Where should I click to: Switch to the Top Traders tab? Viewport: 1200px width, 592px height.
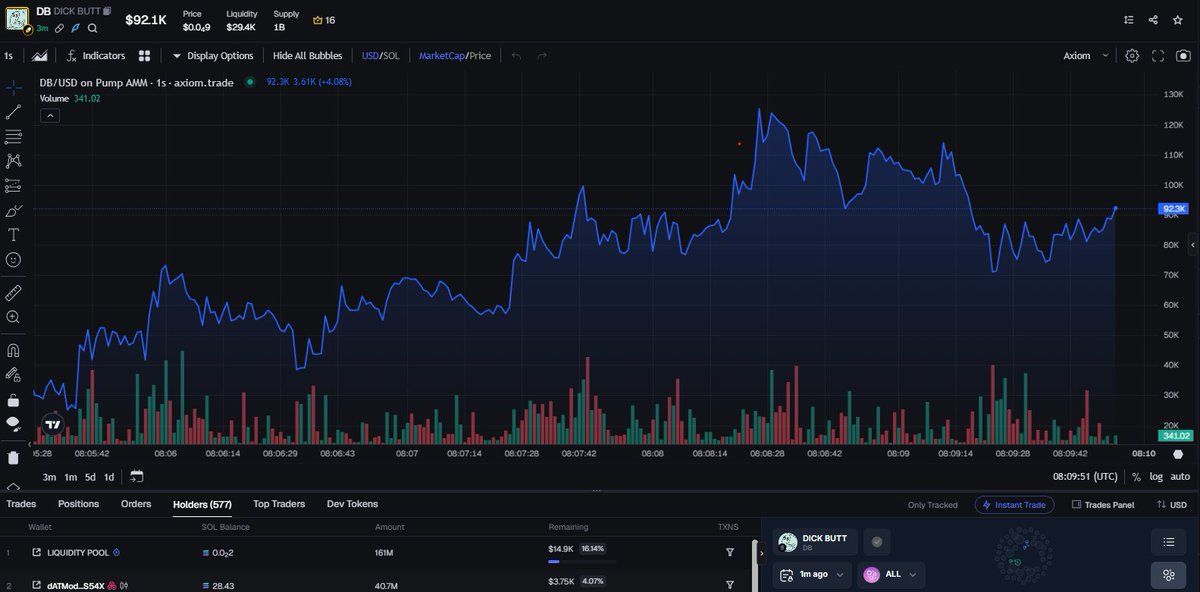[x=279, y=504]
